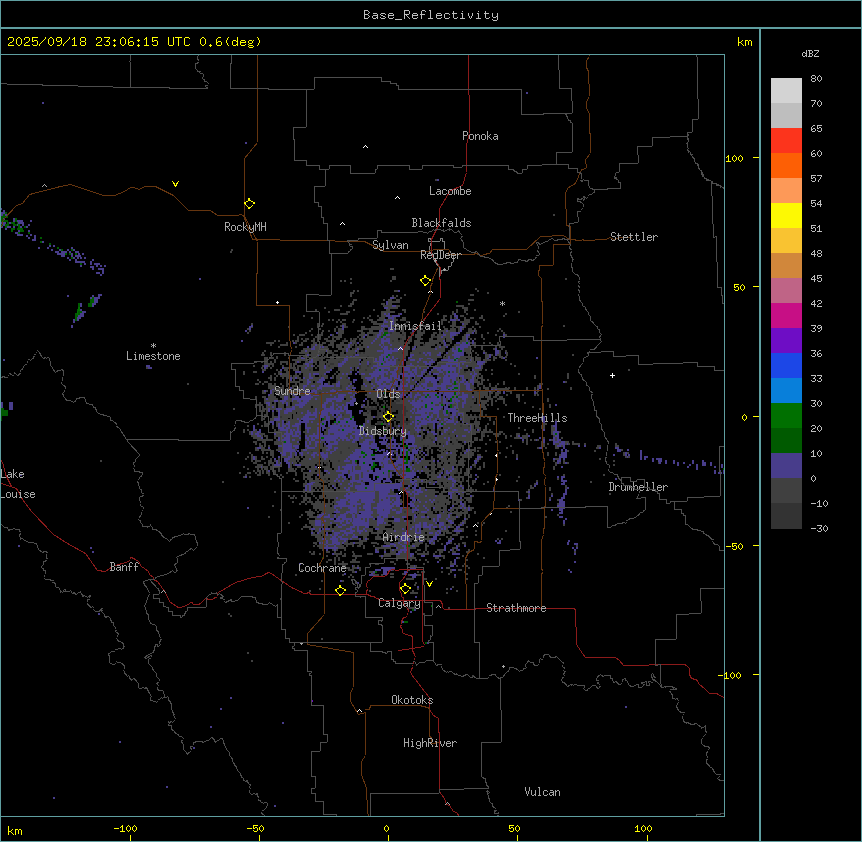Click the yellow diamond marker below Cochrane
This screenshot has height=842, width=862.
[x=341, y=590]
